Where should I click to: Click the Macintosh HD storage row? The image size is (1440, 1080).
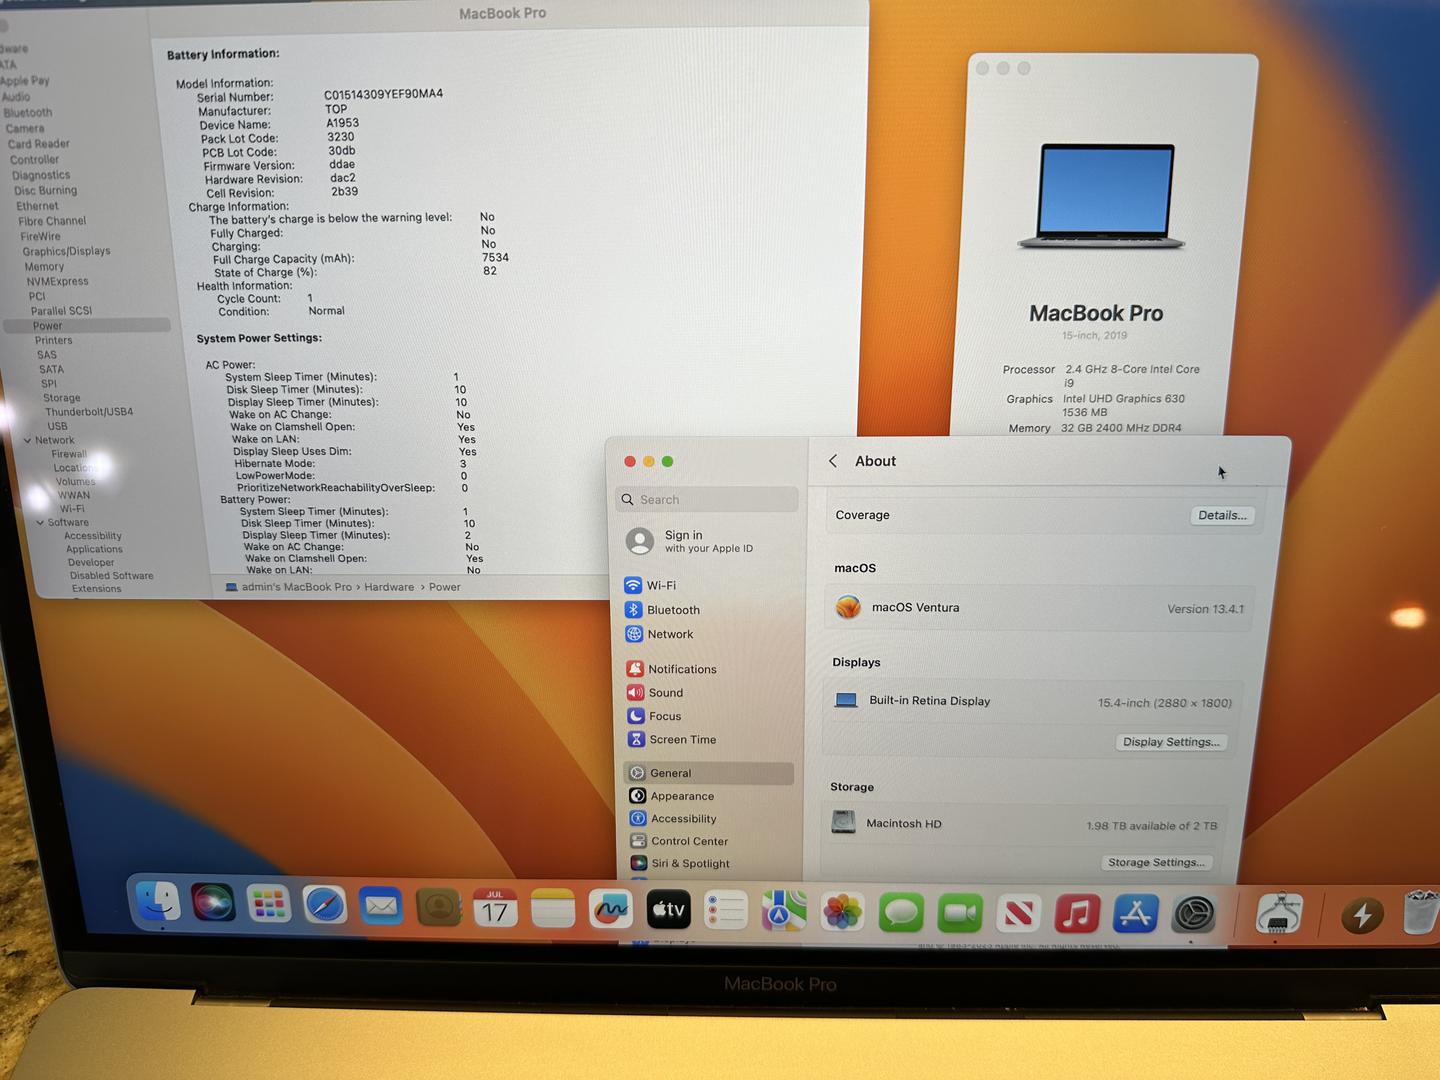click(1025, 824)
